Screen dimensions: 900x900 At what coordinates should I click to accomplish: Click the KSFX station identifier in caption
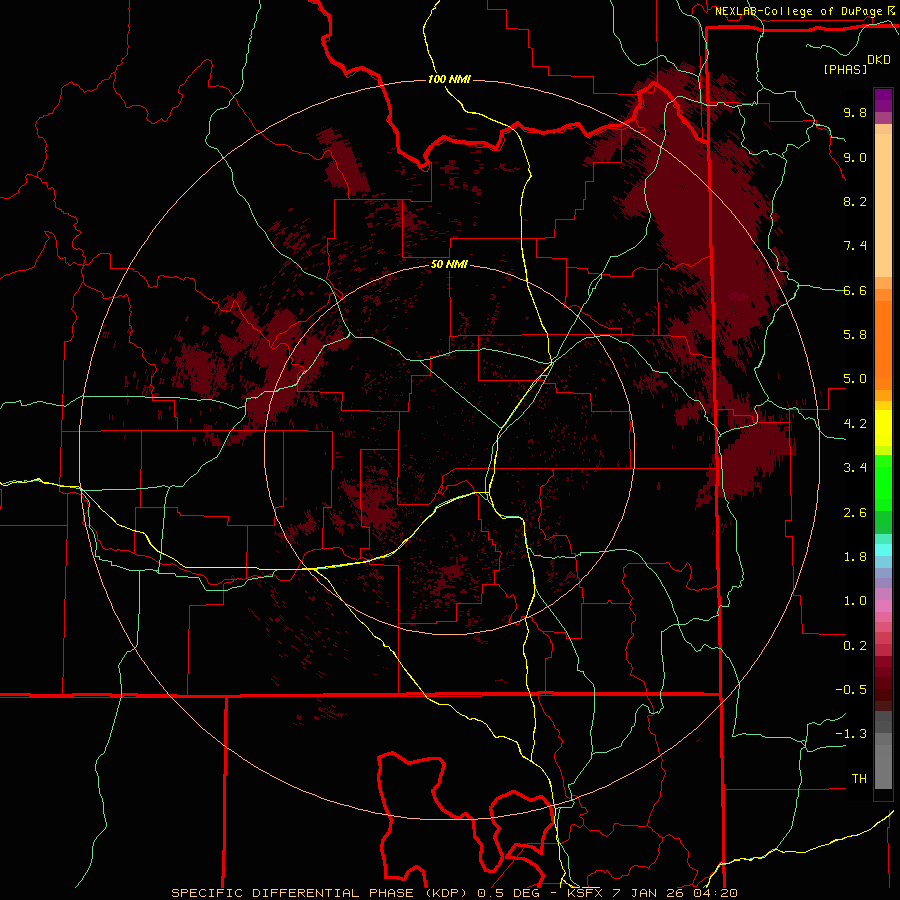584,893
